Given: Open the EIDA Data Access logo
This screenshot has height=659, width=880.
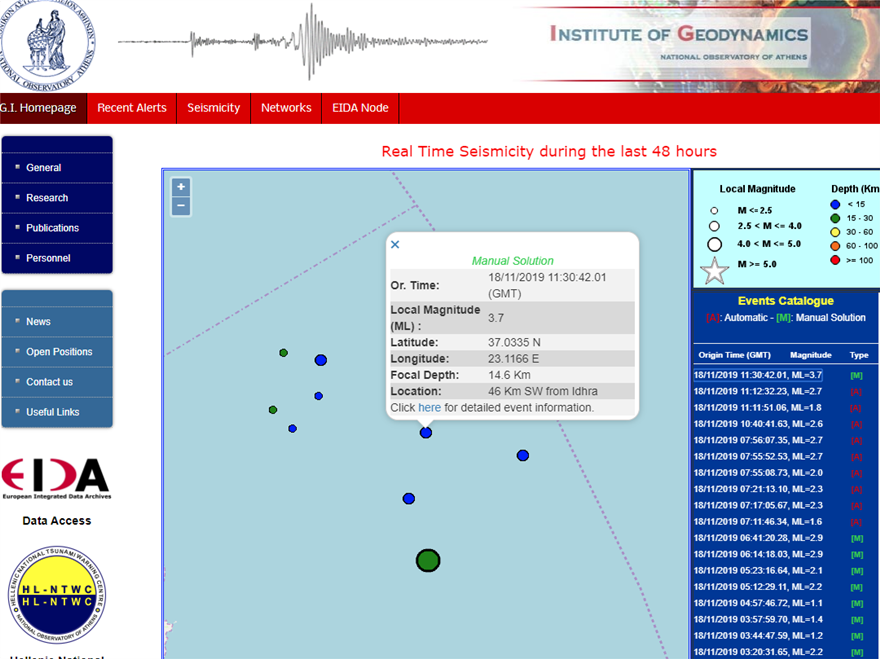Looking at the screenshot, I should pos(56,478).
